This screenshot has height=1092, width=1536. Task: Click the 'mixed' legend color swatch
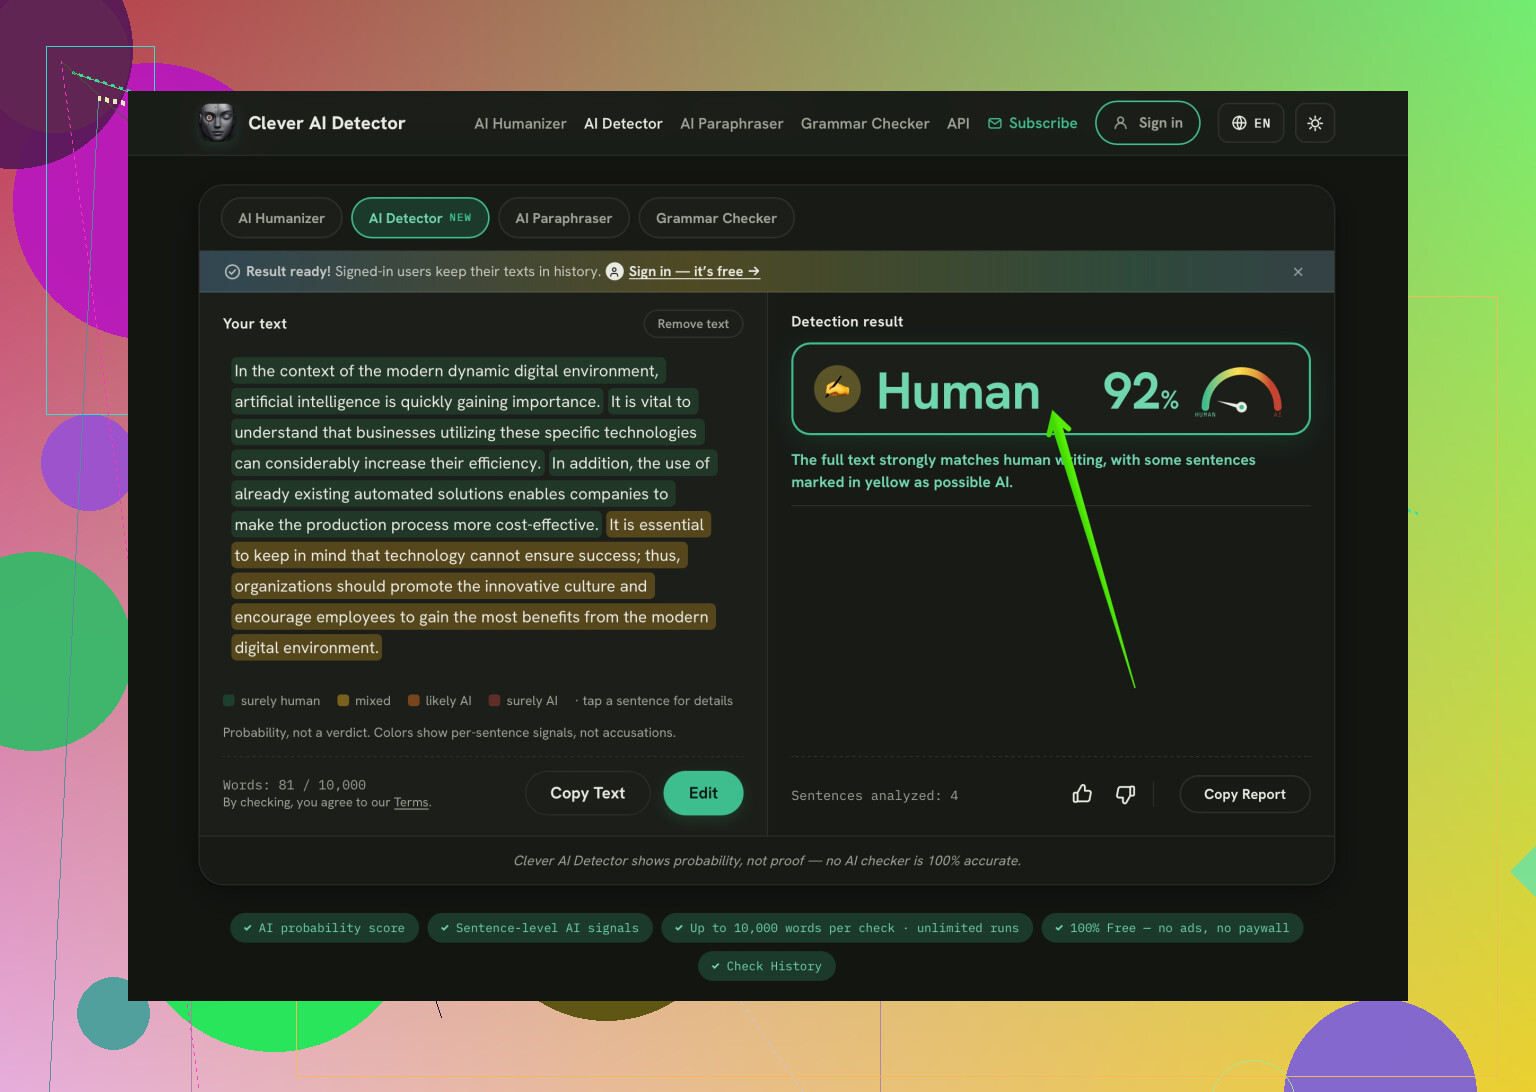343,700
